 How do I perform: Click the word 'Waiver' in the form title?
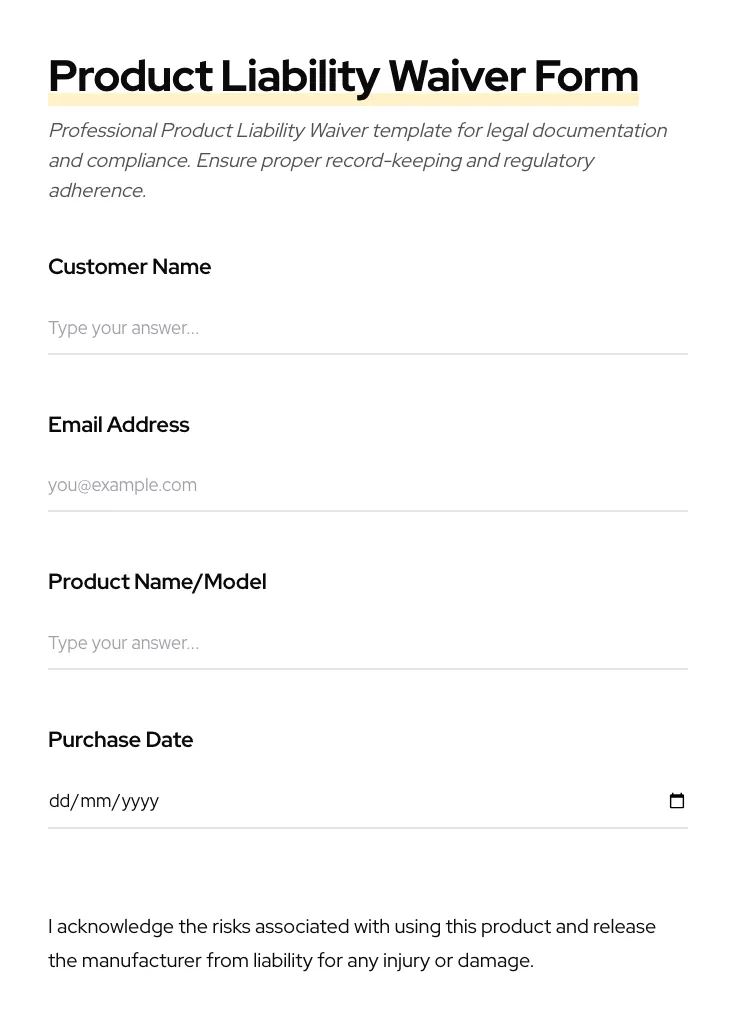[456, 76]
